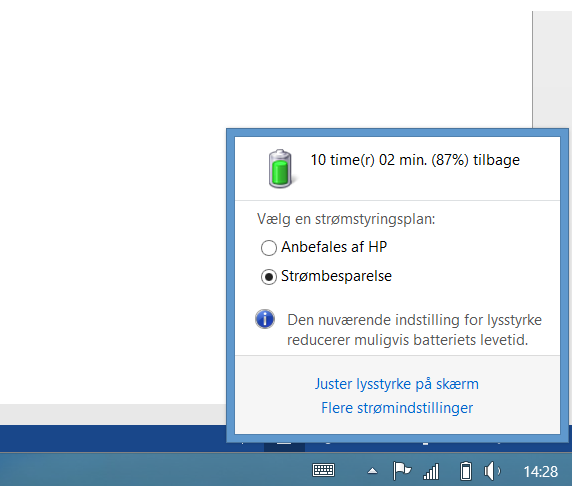Viewport: 573px width, 487px height.
Task: Click the battery icon in system tray
Action: point(466,471)
